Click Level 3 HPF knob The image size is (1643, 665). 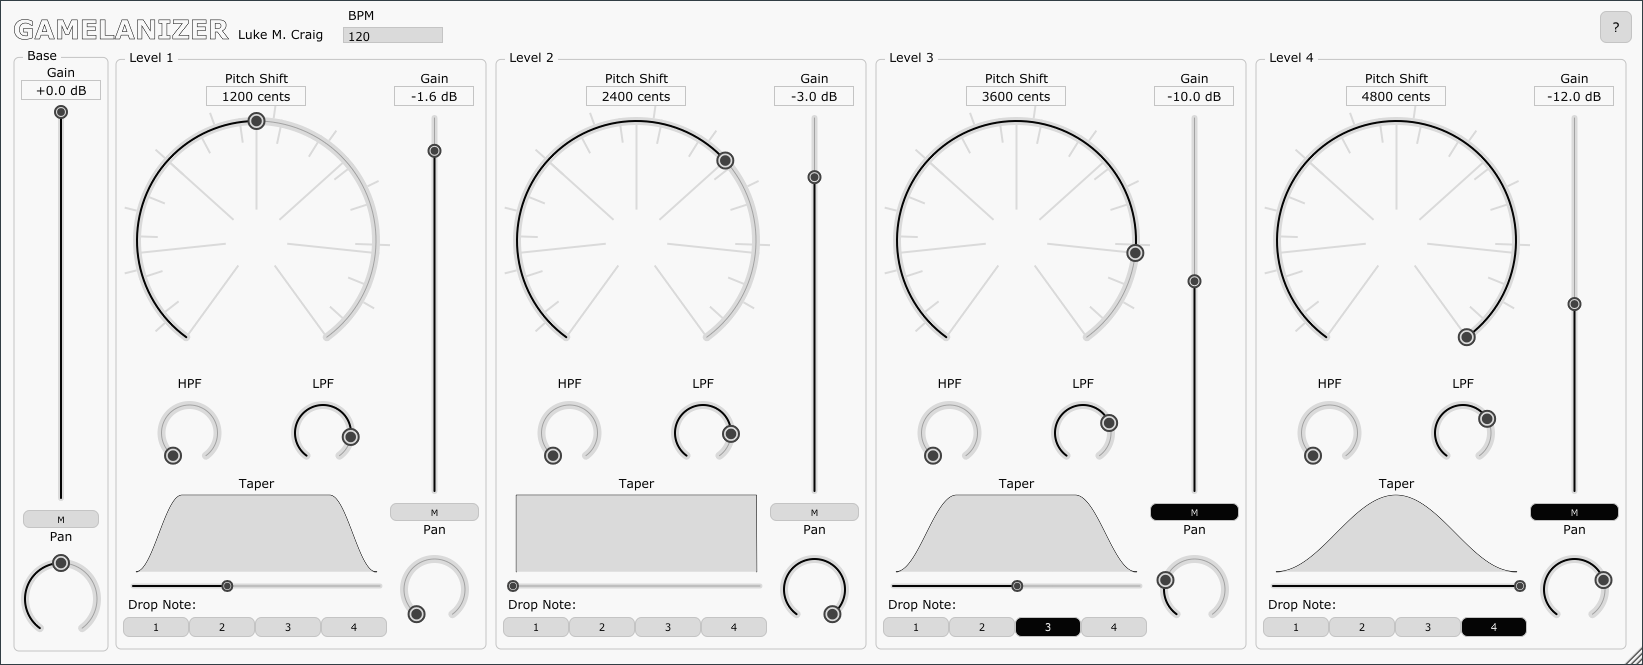[949, 432]
